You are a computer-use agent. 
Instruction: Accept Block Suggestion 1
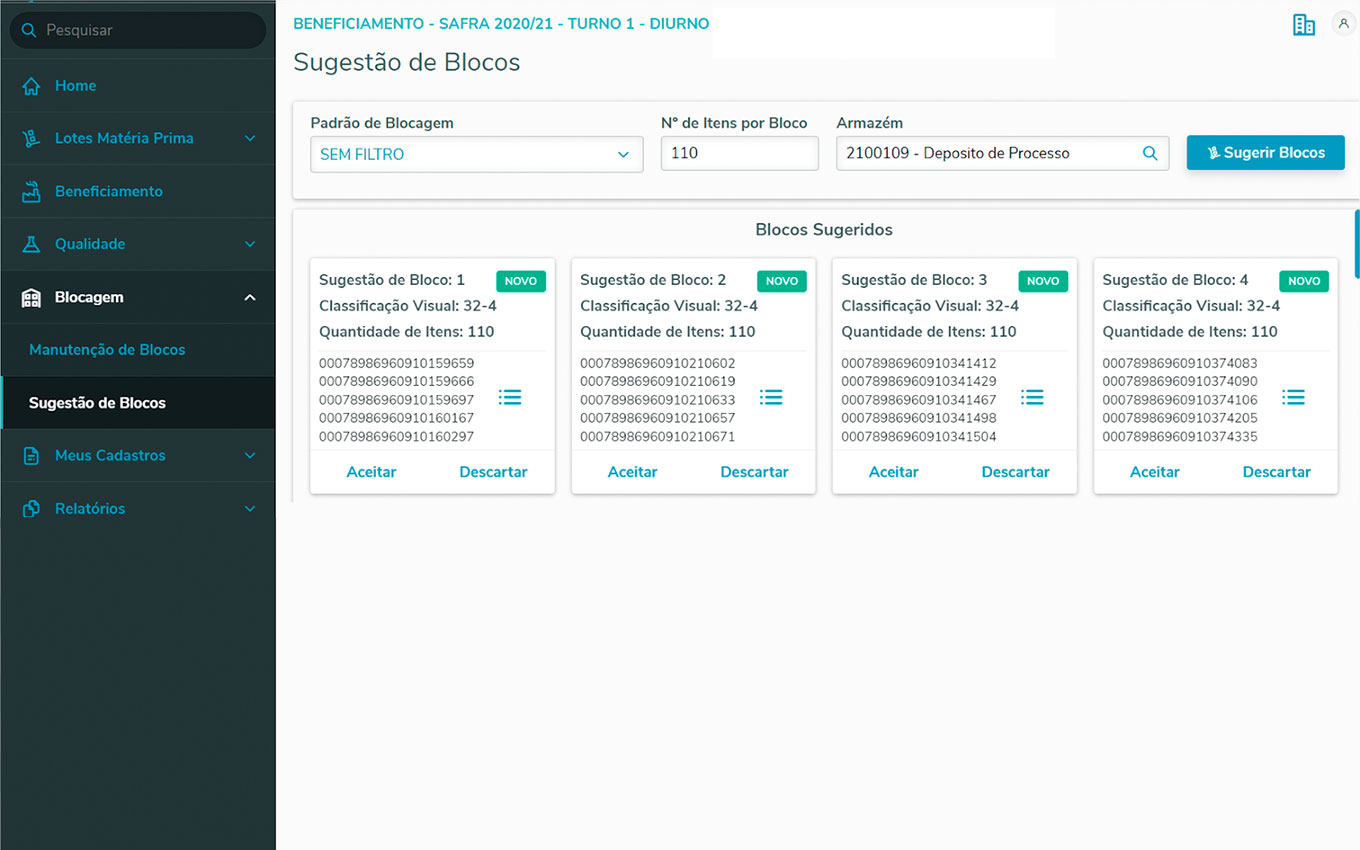coord(371,472)
